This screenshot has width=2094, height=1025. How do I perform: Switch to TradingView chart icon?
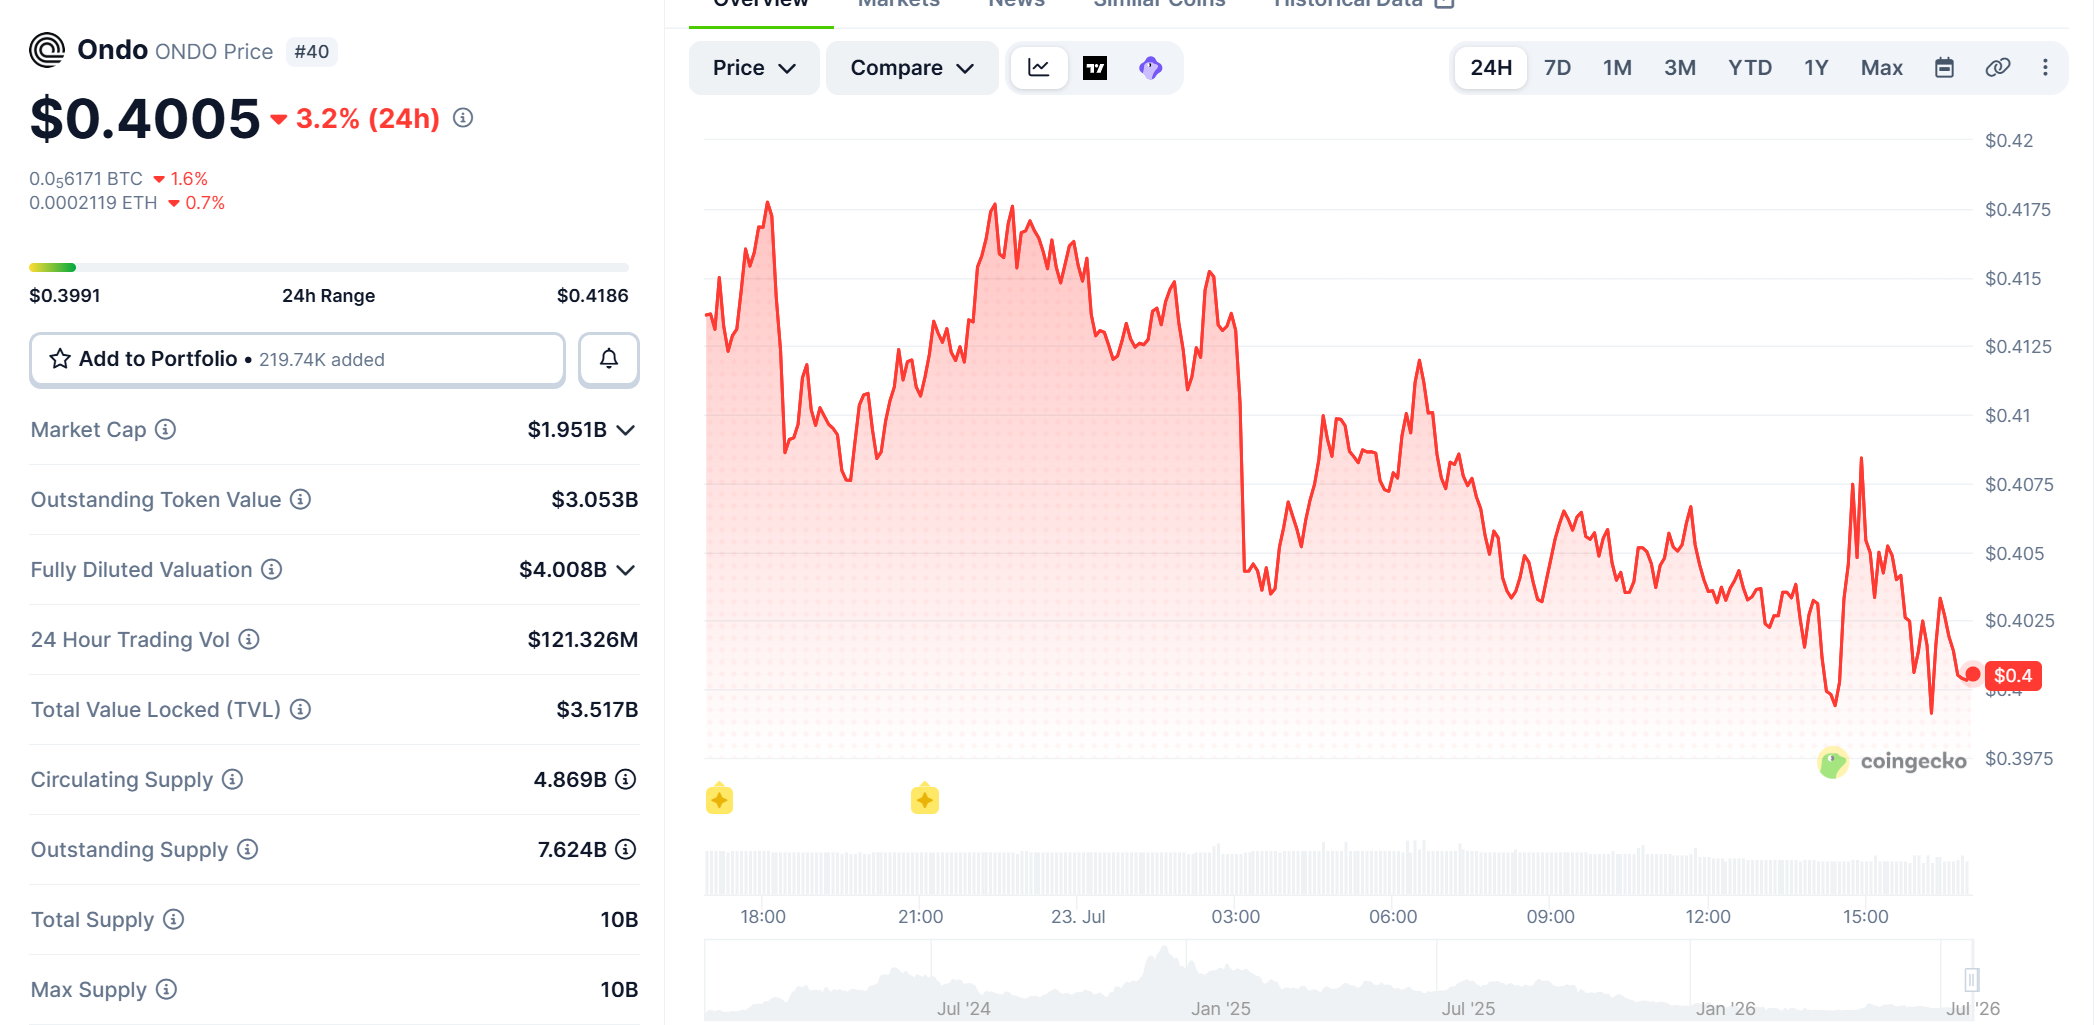tap(1095, 68)
